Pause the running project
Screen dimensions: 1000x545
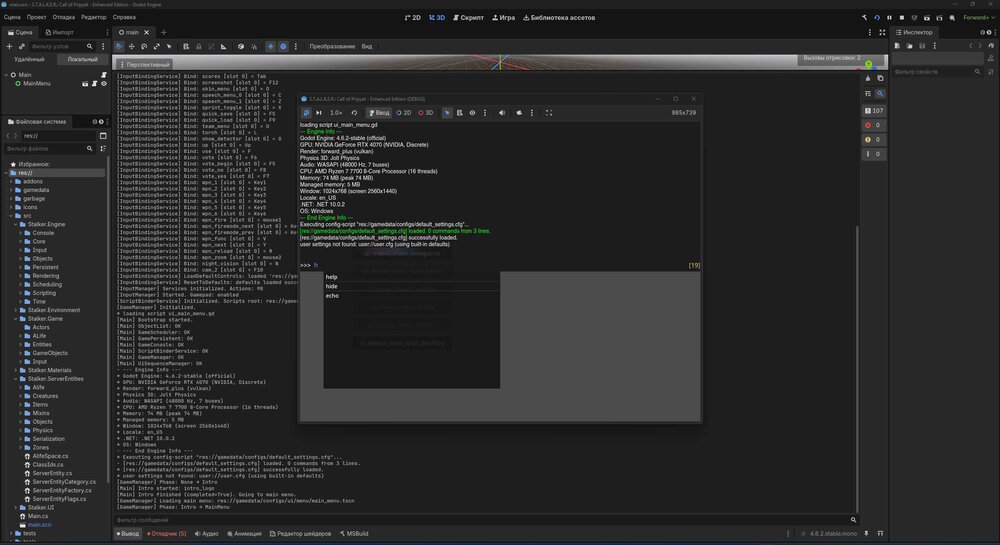point(889,18)
